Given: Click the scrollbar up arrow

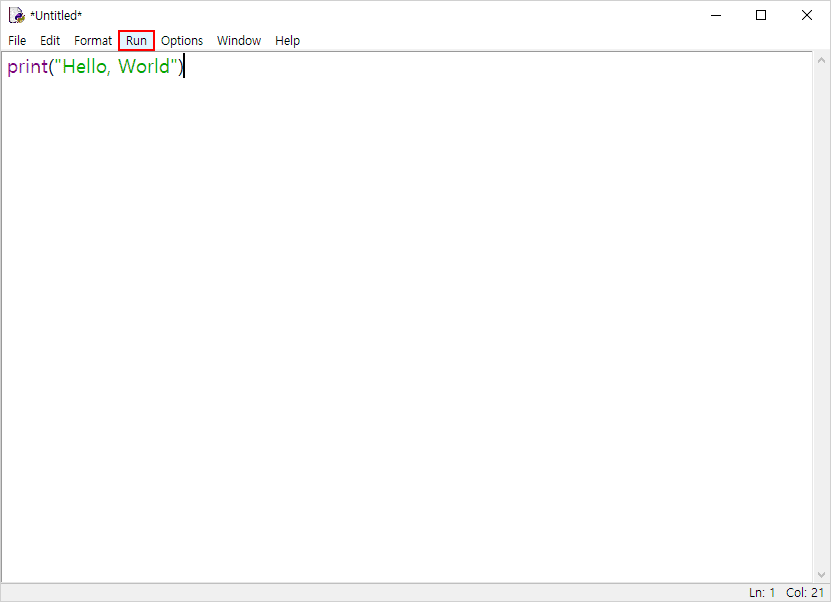Looking at the screenshot, I should pos(821,60).
